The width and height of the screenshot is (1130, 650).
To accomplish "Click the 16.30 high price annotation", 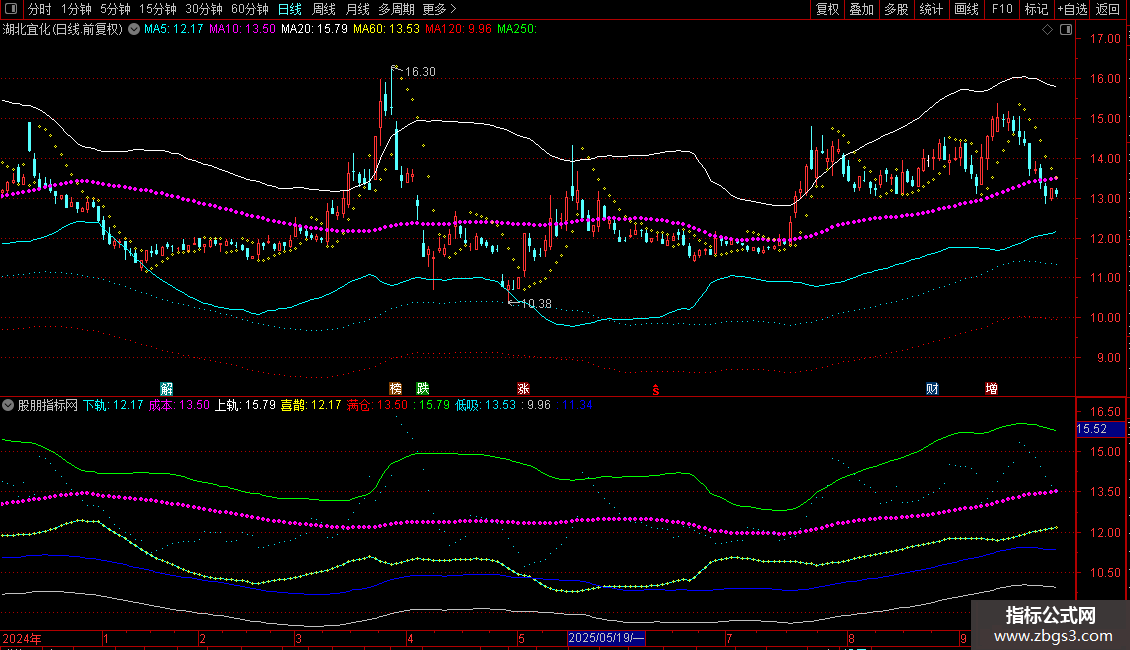I will [420, 72].
